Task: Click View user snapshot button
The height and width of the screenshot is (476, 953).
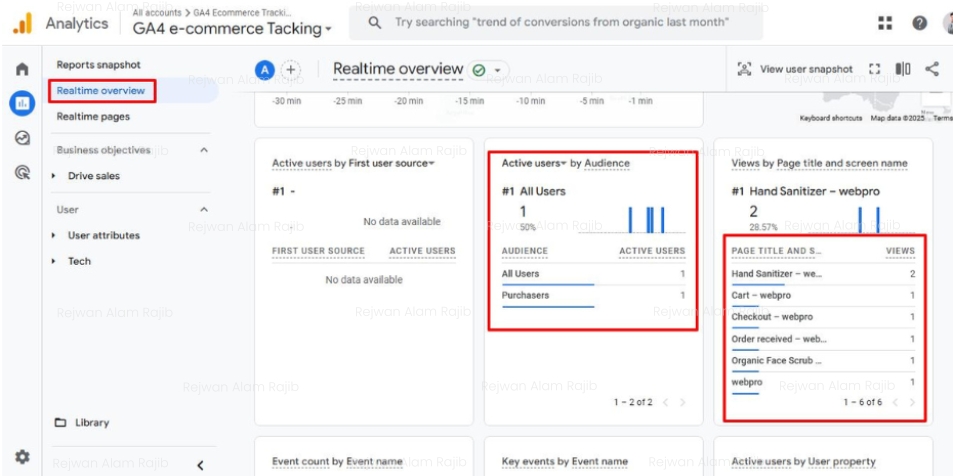Action: [x=797, y=69]
